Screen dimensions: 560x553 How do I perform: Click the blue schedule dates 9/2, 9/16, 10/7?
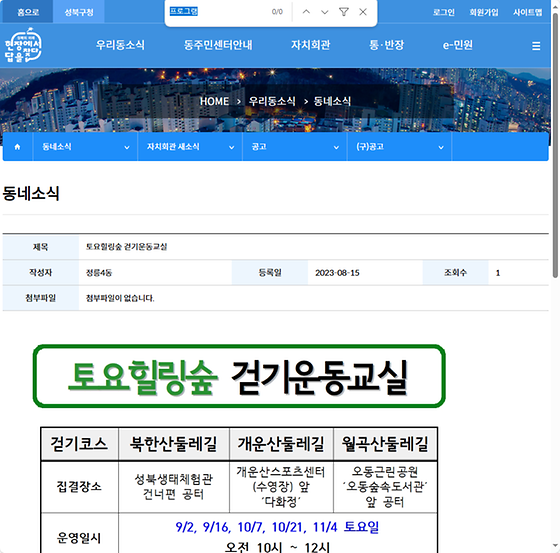click(x=277, y=527)
